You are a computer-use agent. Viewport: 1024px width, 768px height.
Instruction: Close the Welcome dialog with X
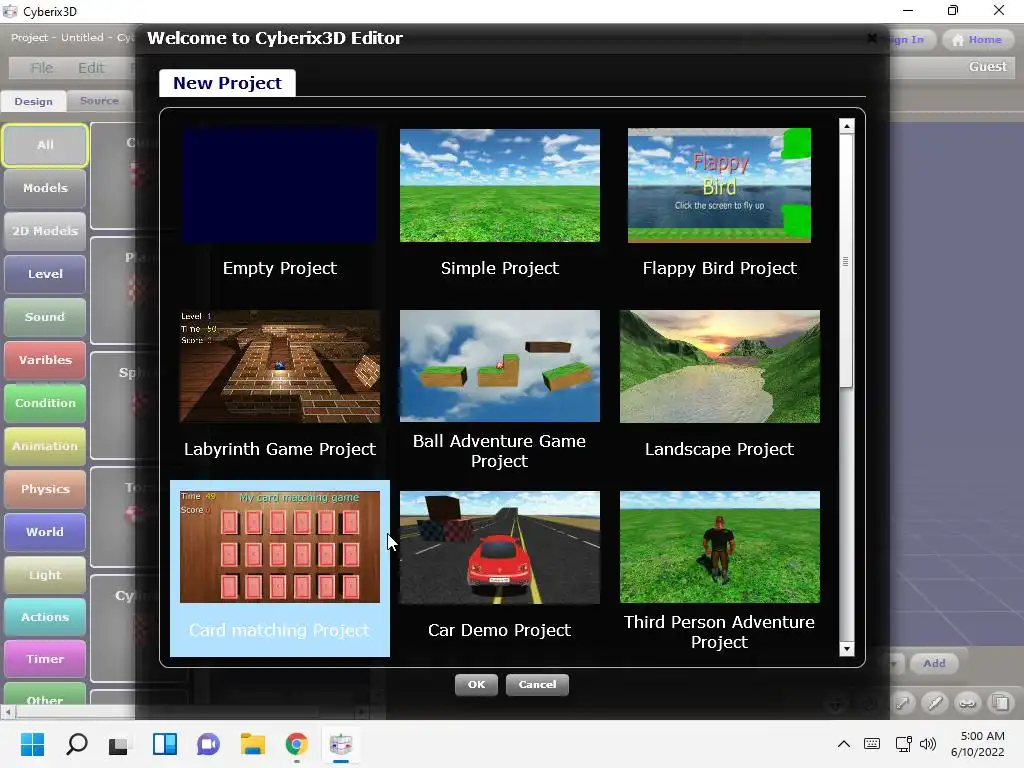pos(872,38)
